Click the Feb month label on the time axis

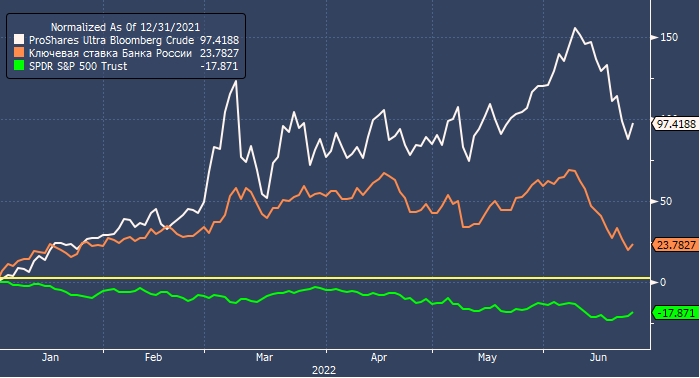tap(153, 357)
